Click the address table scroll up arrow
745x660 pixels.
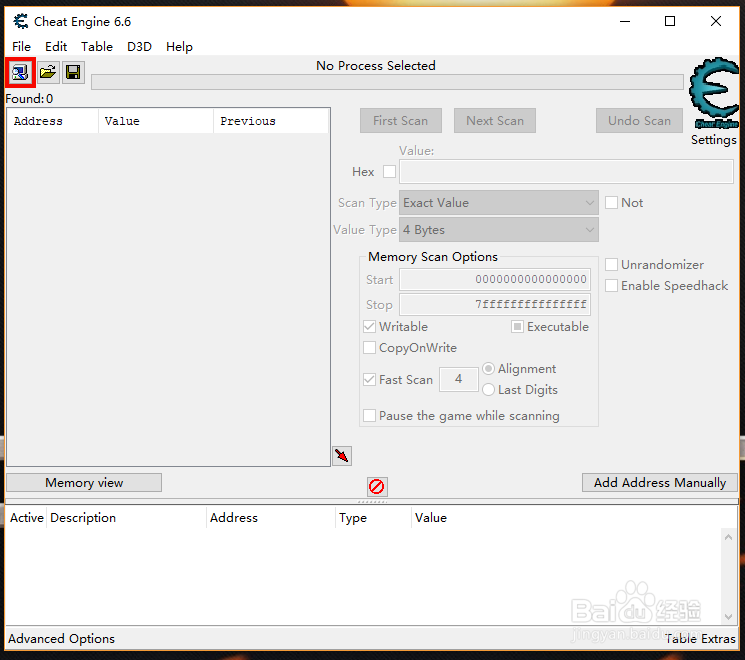[728, 537]
